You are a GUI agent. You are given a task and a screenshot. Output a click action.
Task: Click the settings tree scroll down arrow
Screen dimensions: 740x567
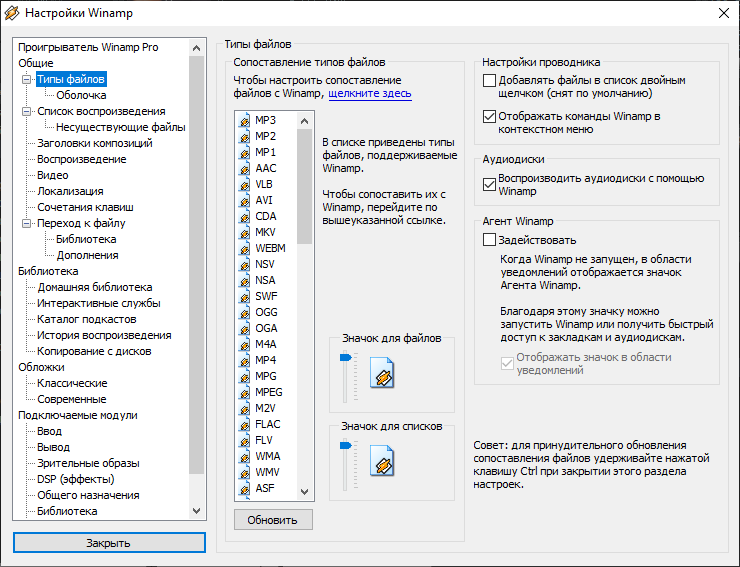[197, 511]
